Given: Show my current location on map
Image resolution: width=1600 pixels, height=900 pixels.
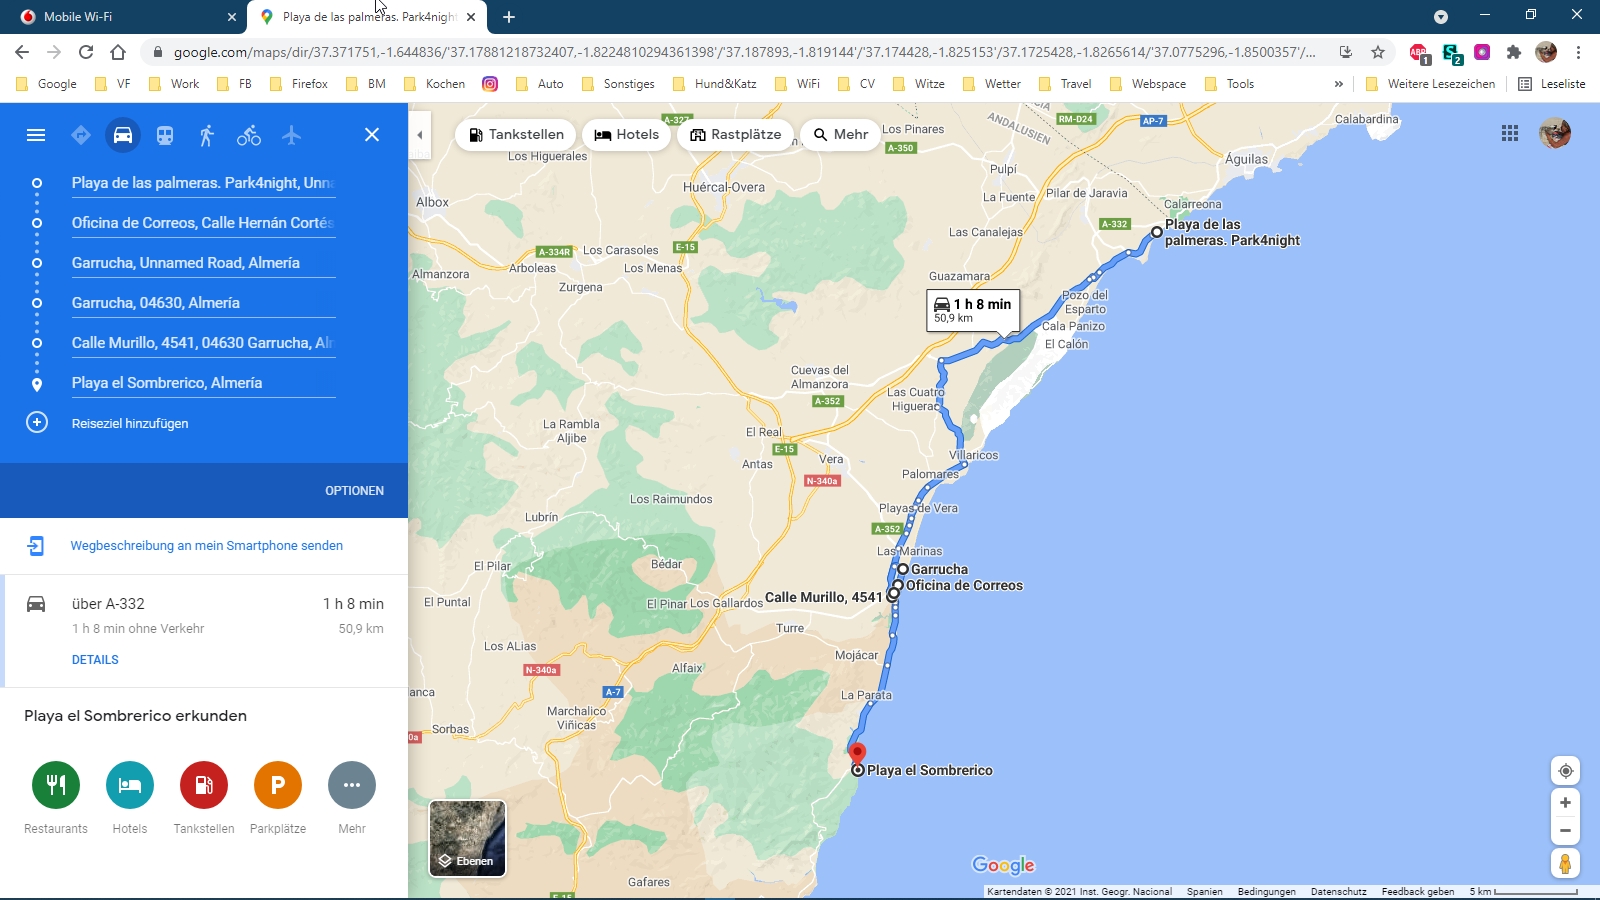Looking at the screenshot, I should [x=1566, y=771].
